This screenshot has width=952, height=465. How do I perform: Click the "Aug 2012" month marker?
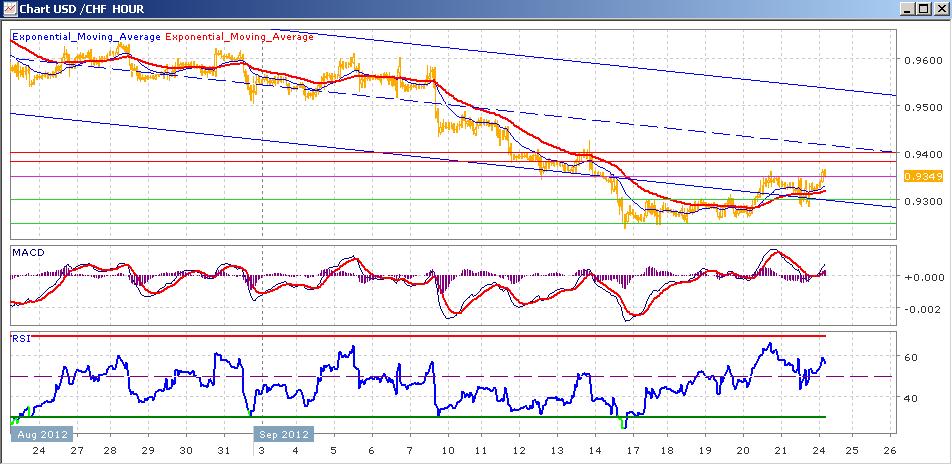click(42, 435)
